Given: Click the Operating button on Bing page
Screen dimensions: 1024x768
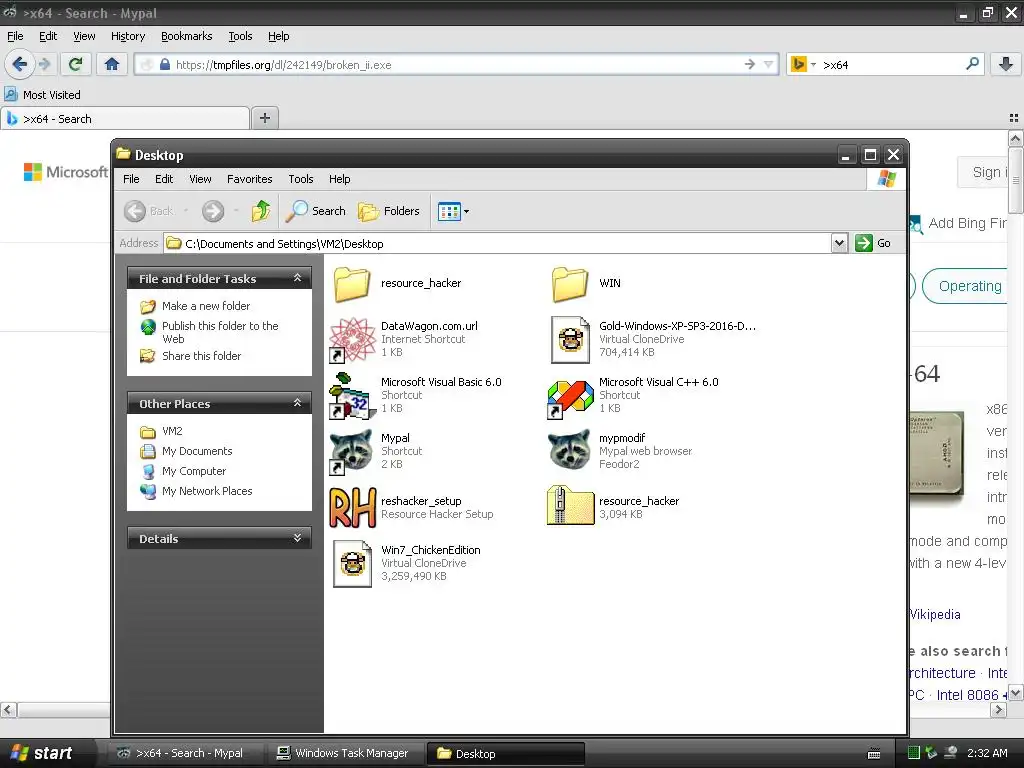Looking at the screenshot, I should point(965,286).
